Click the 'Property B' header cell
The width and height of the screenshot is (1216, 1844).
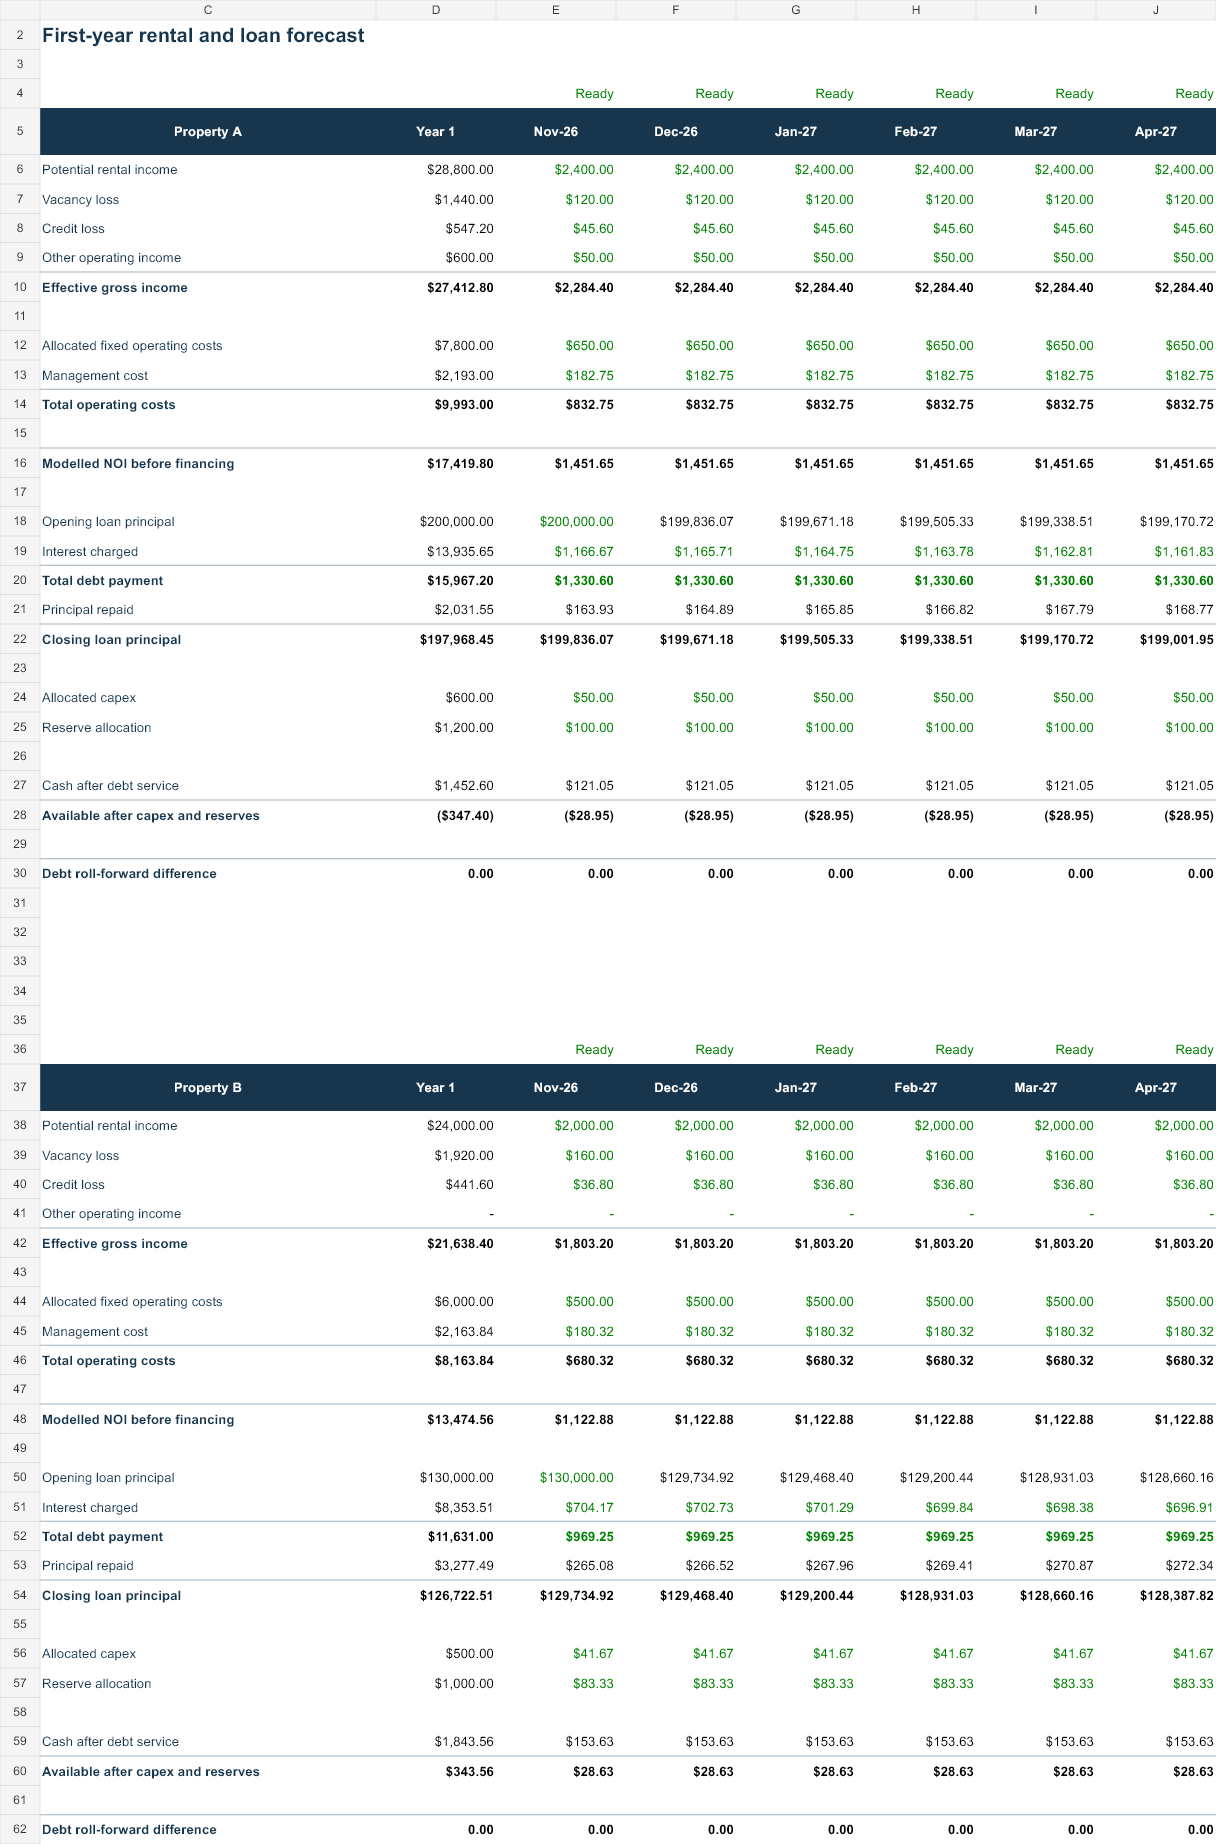click(208, 1087)
